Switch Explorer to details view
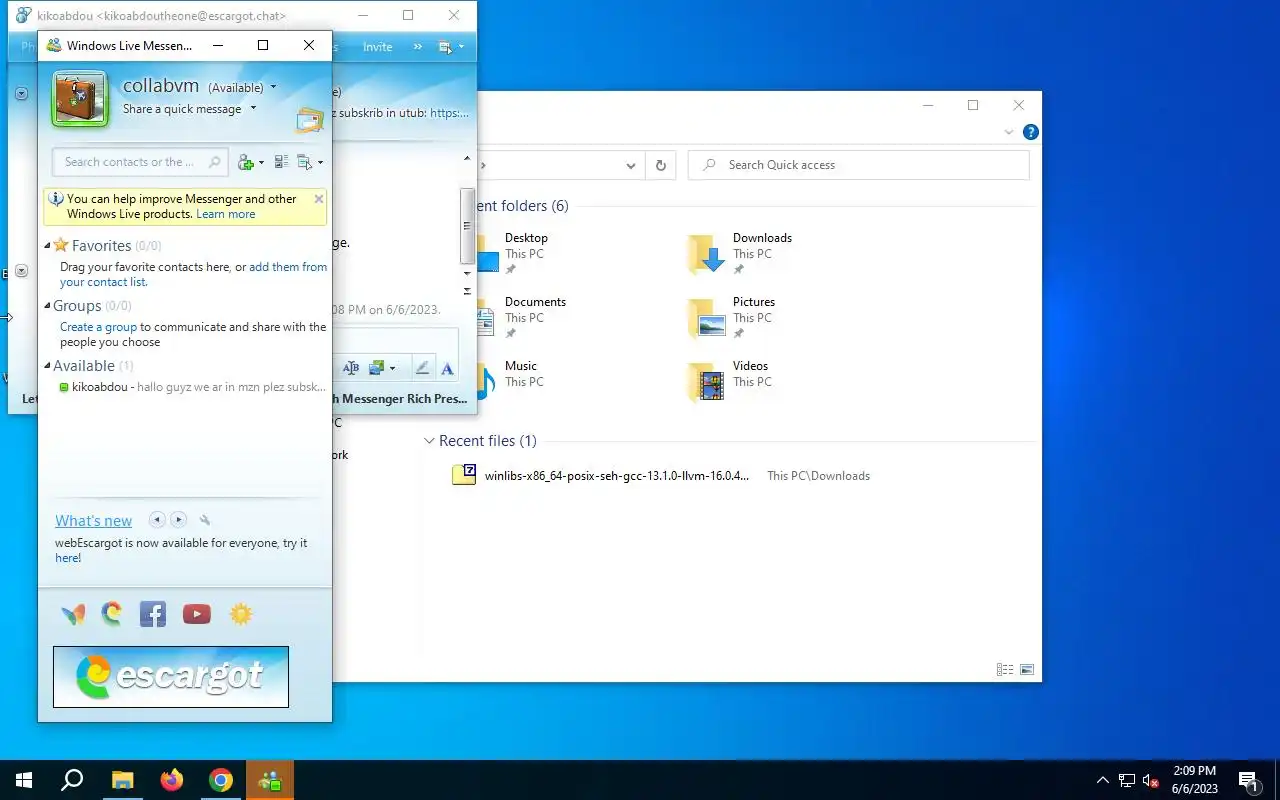The width and height of the screenshot is (1280, 800). [1005, 670]
